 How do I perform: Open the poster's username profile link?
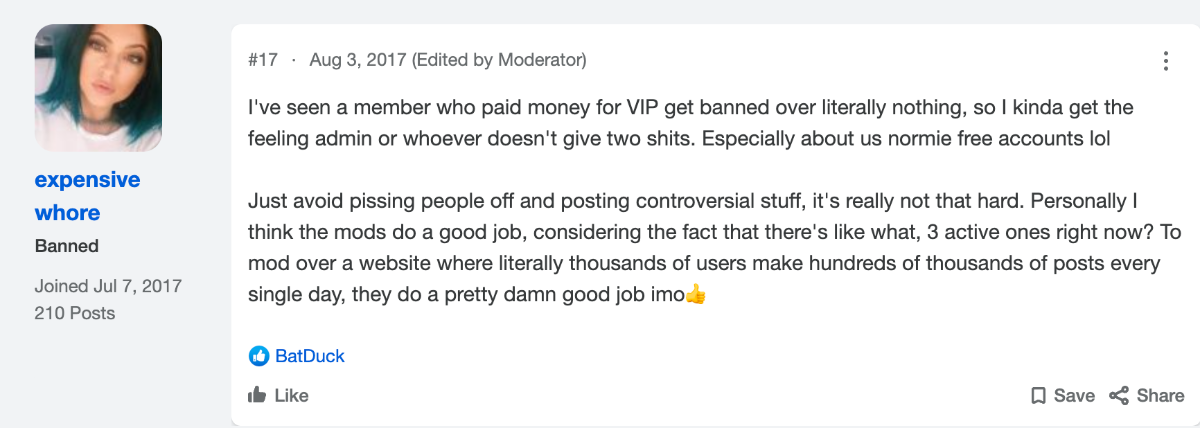pyautogui.click(x=88, y=196)
